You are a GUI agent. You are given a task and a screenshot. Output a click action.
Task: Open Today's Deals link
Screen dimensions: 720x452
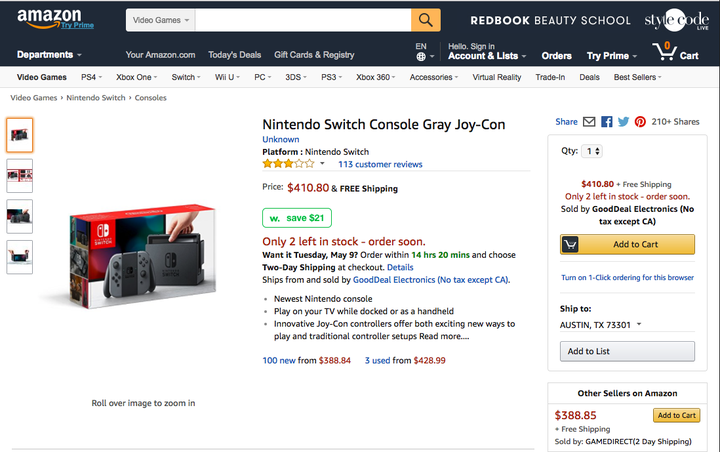(235, 55)
